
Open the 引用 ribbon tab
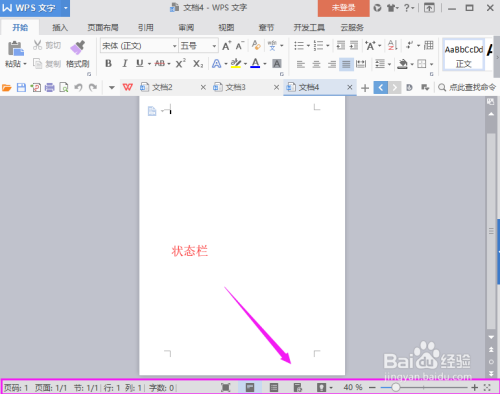(146, 27)
